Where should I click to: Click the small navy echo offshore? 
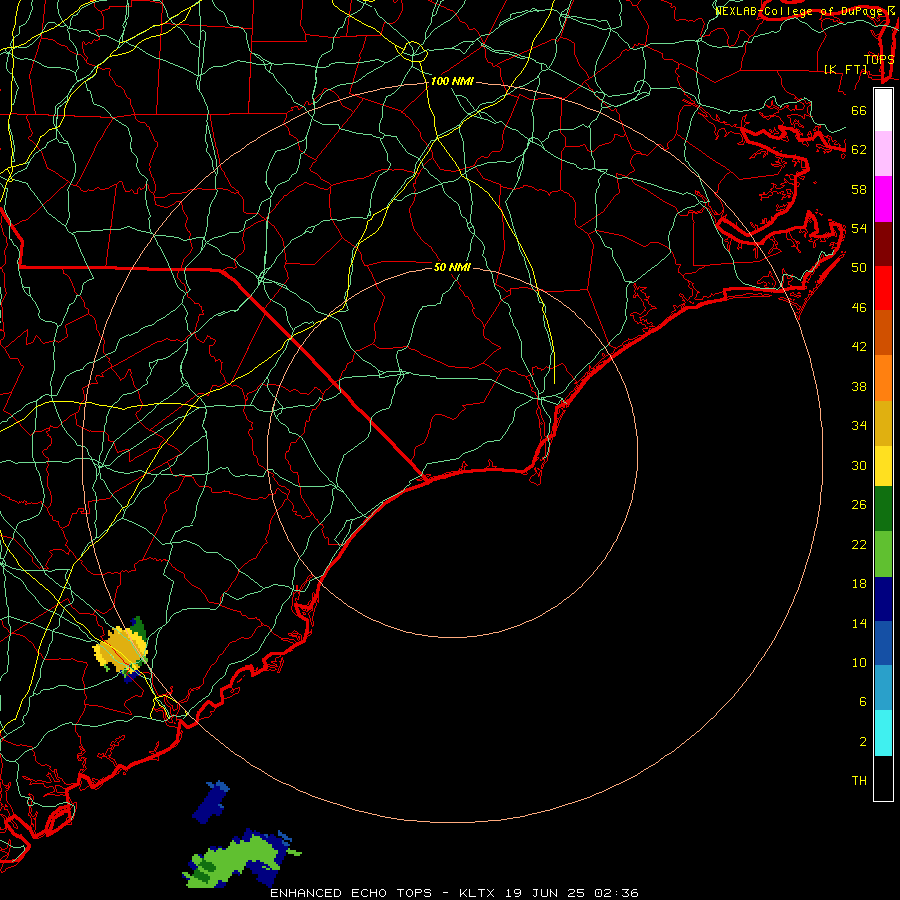[211, 801]
